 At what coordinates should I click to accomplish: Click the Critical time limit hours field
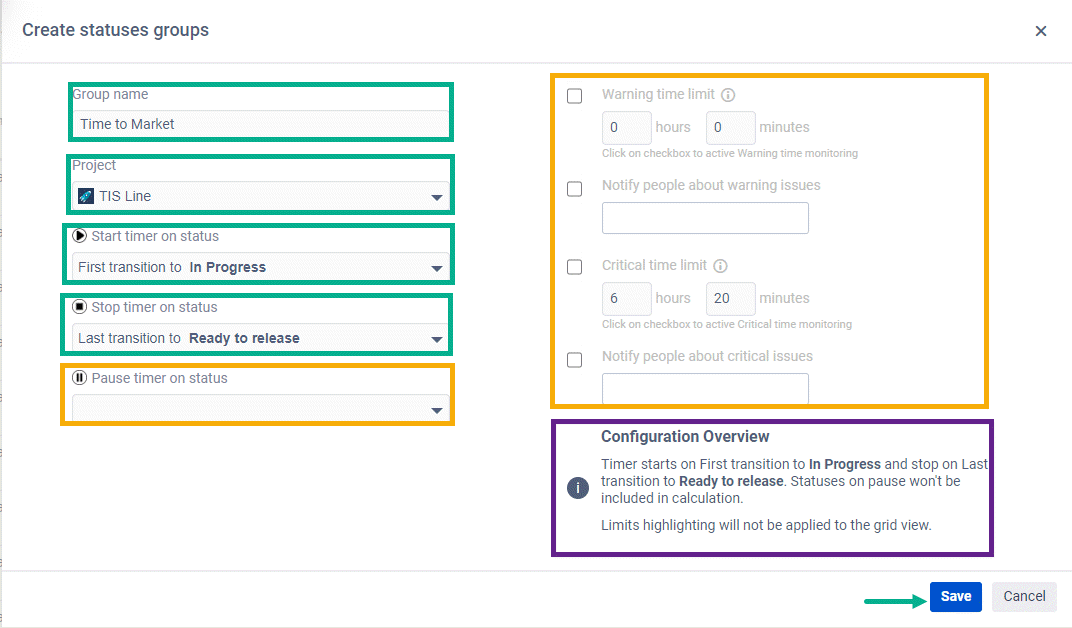(x=626, y=299)
